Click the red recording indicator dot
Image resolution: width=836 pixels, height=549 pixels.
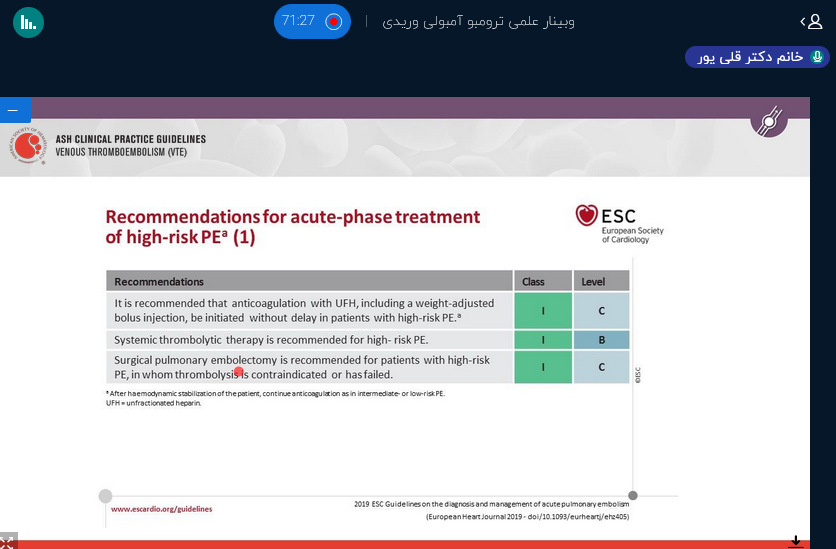(334, 22)
